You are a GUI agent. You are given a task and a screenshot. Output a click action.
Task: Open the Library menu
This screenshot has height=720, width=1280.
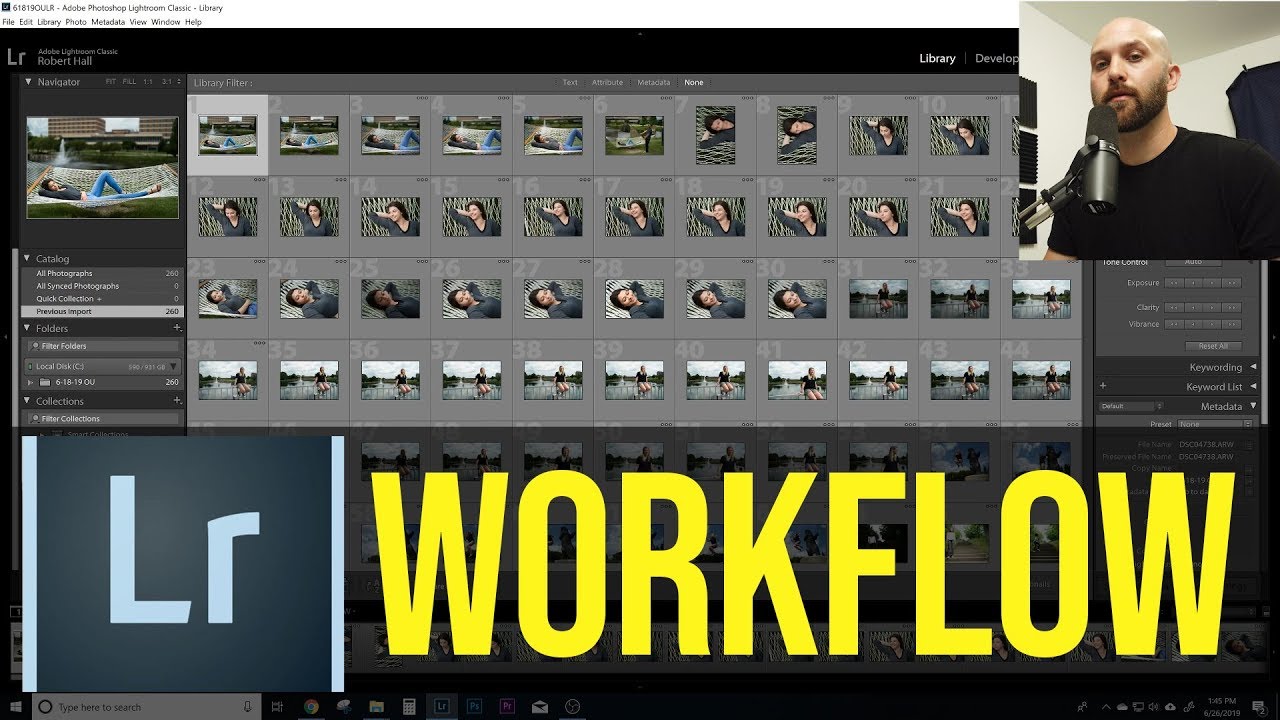point(49,22)
